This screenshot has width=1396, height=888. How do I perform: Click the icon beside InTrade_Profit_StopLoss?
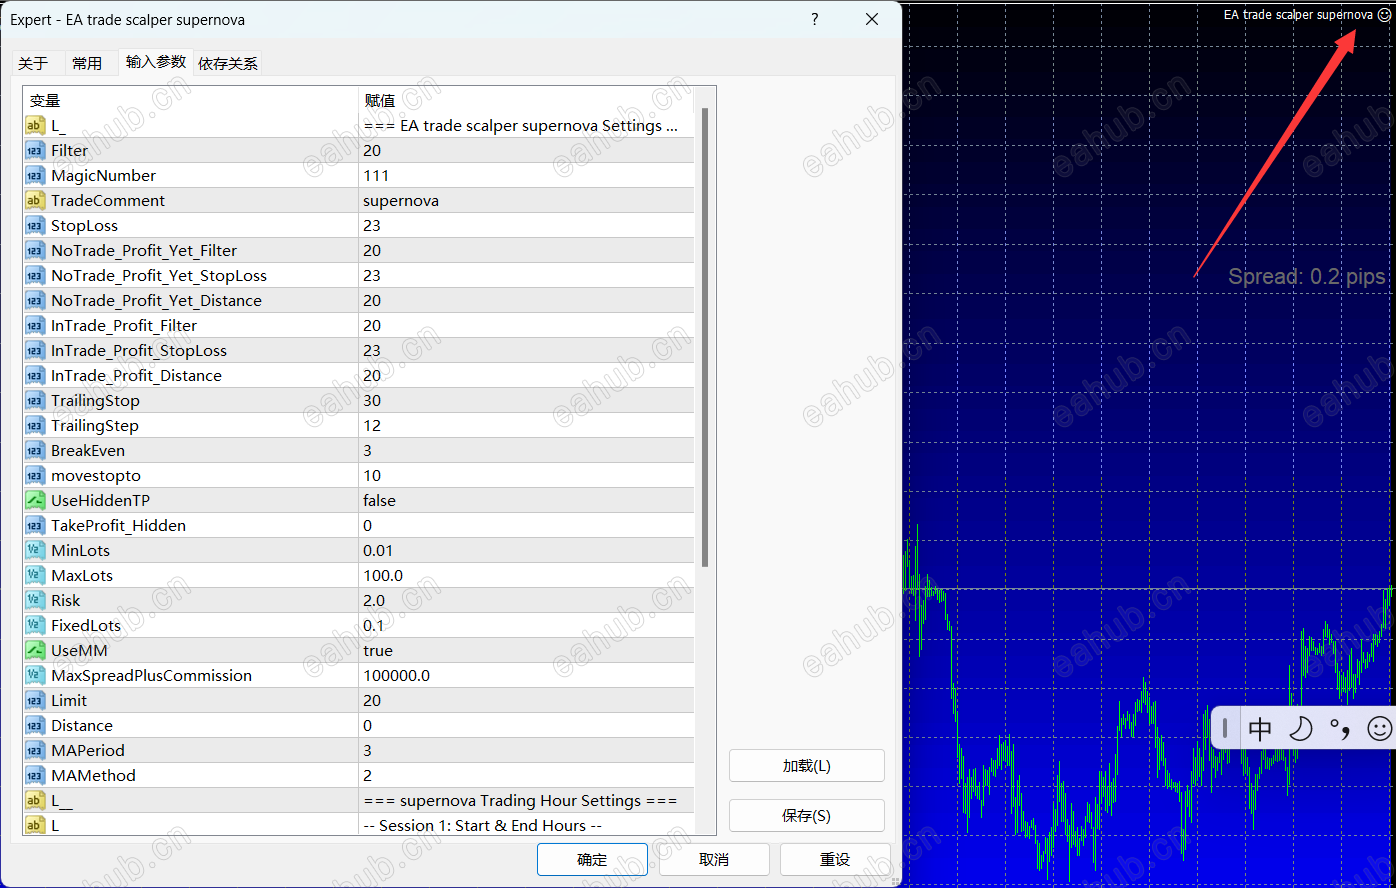pyautogui.click(x=35, y=350)
